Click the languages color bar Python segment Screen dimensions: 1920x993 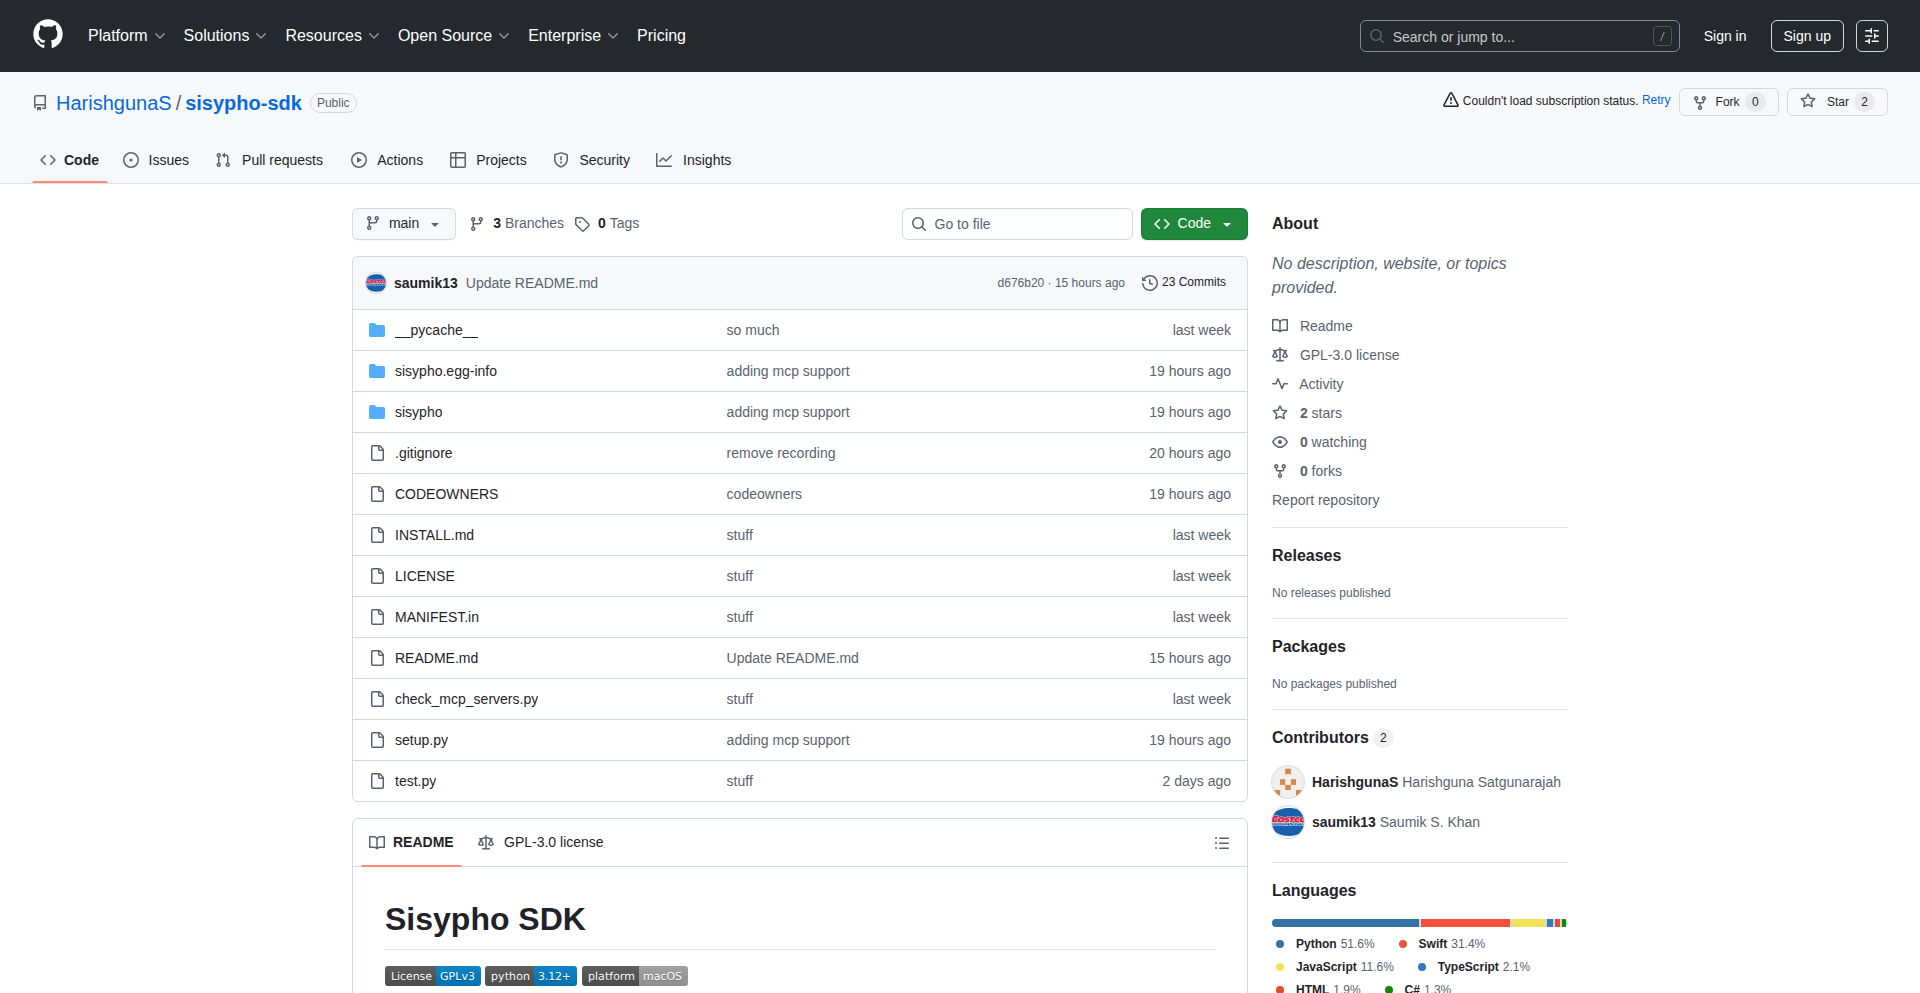tap(1344, 923)
